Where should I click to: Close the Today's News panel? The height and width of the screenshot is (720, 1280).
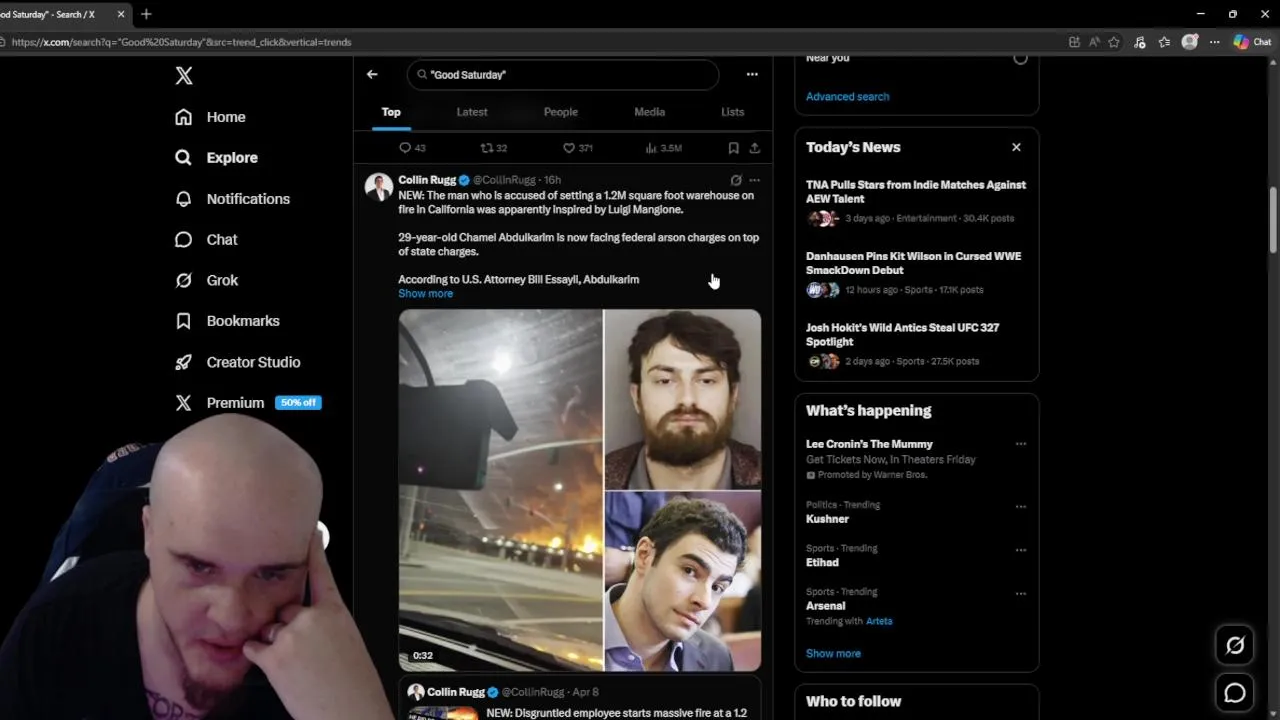1016,147
